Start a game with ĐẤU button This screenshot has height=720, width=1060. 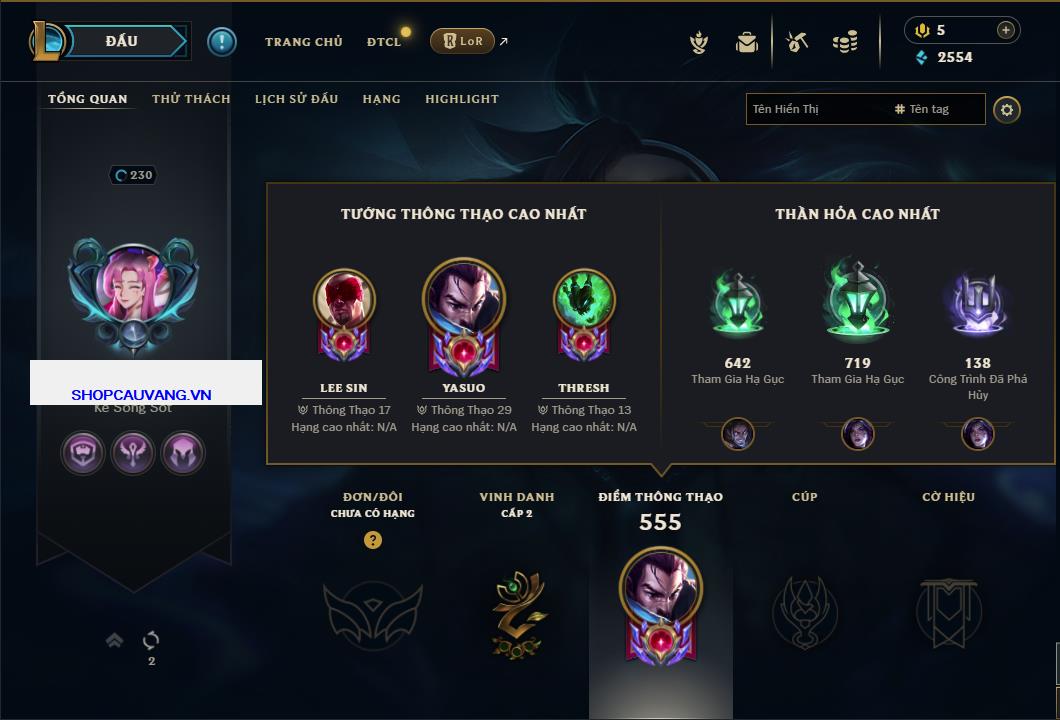point(127,41)
